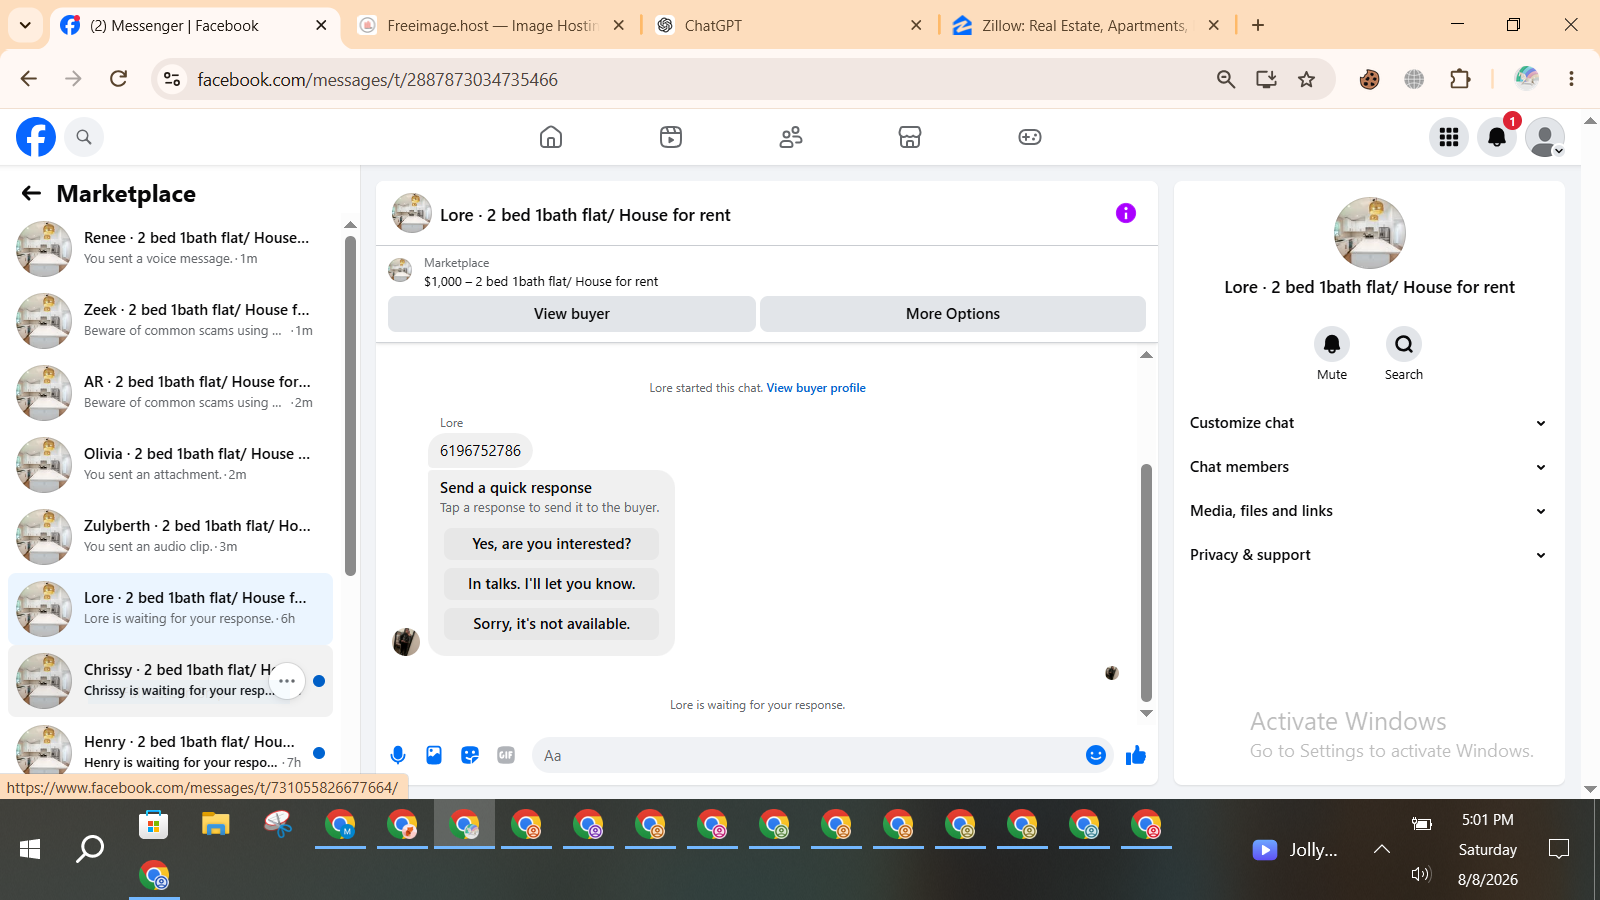Switch to the Zillow tab
Image resolution: width=1600 pixels, height=900 pixels.
click(1086, 25)
